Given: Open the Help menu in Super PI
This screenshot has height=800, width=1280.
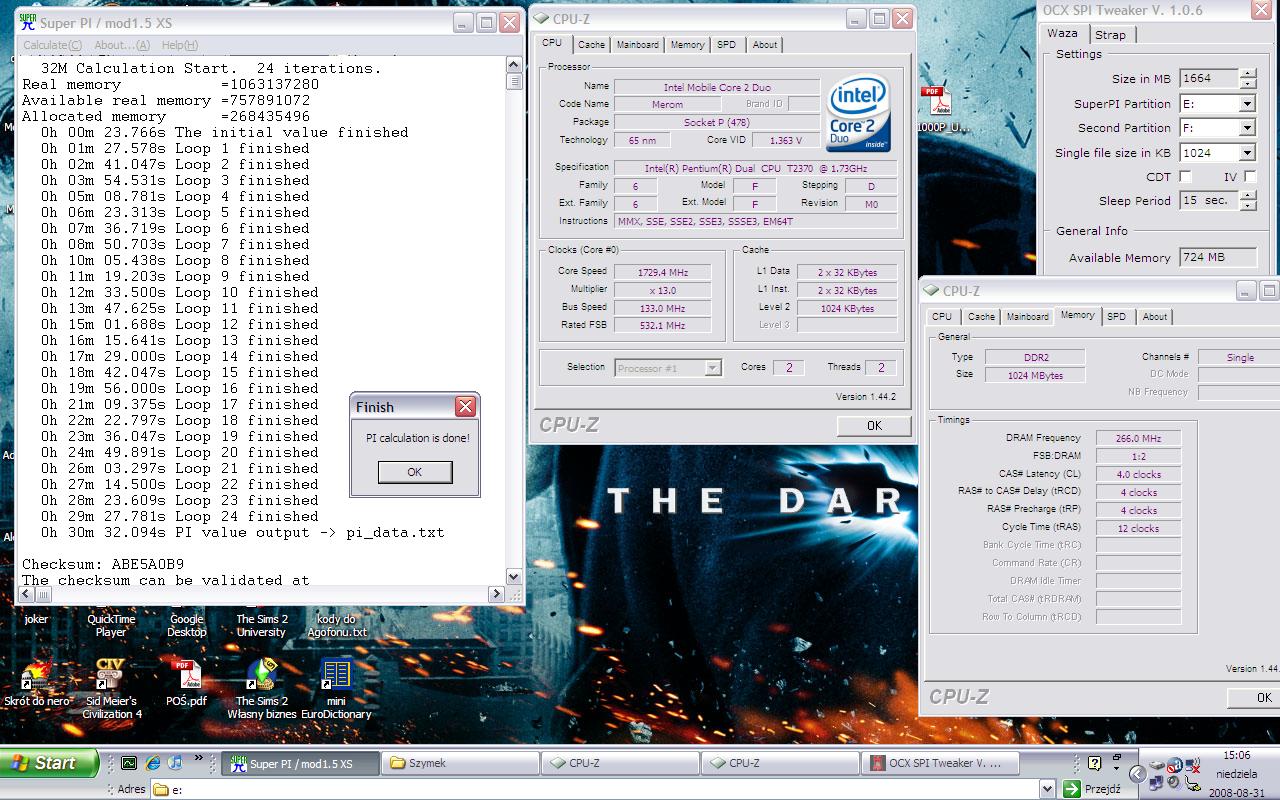Looking at the screenshot, I should (x=180, y=45).
